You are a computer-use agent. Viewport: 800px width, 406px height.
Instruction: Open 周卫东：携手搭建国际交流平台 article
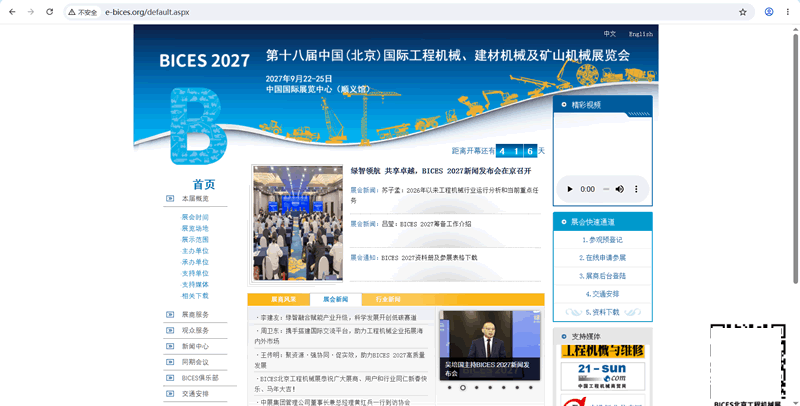click(x=339, y=336)
